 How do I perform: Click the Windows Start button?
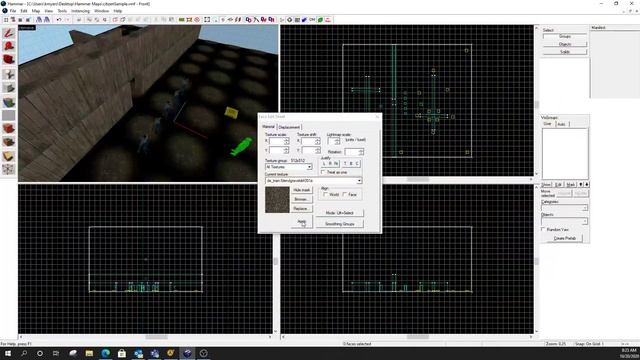pyautogui.click(x=8, y=353)
